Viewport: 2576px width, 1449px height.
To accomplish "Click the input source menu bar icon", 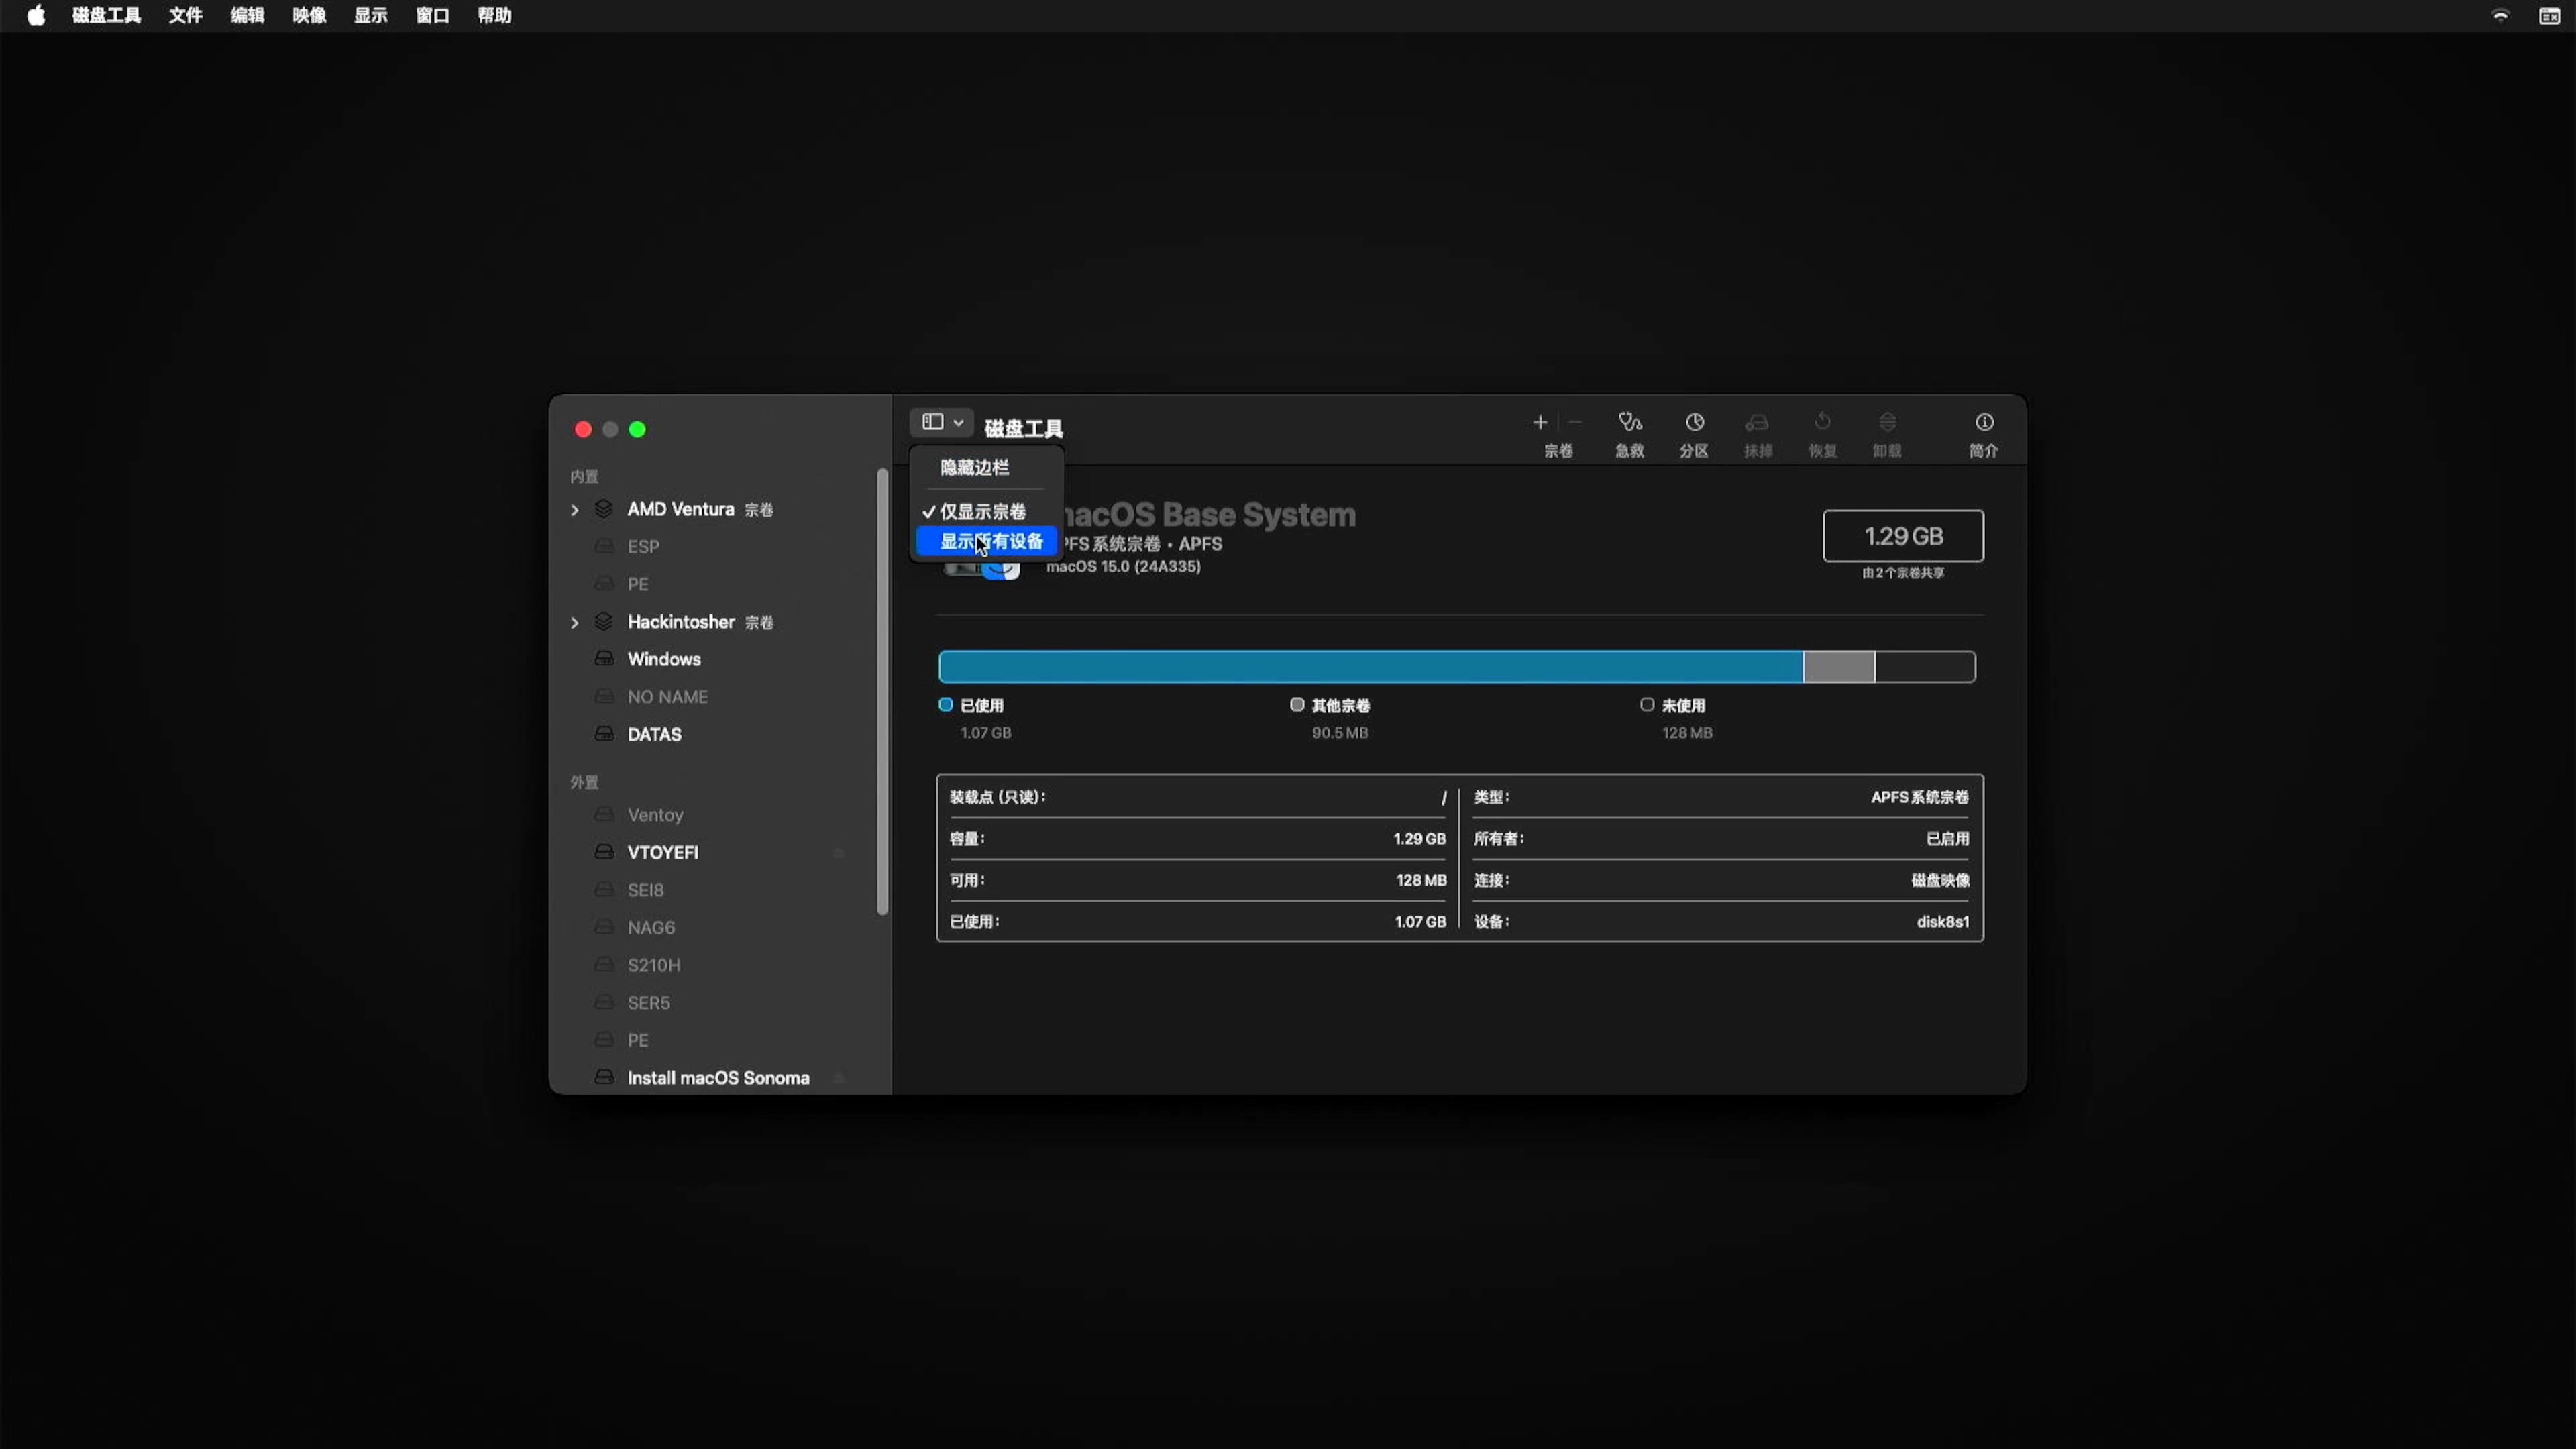I will coord(2549,15).
